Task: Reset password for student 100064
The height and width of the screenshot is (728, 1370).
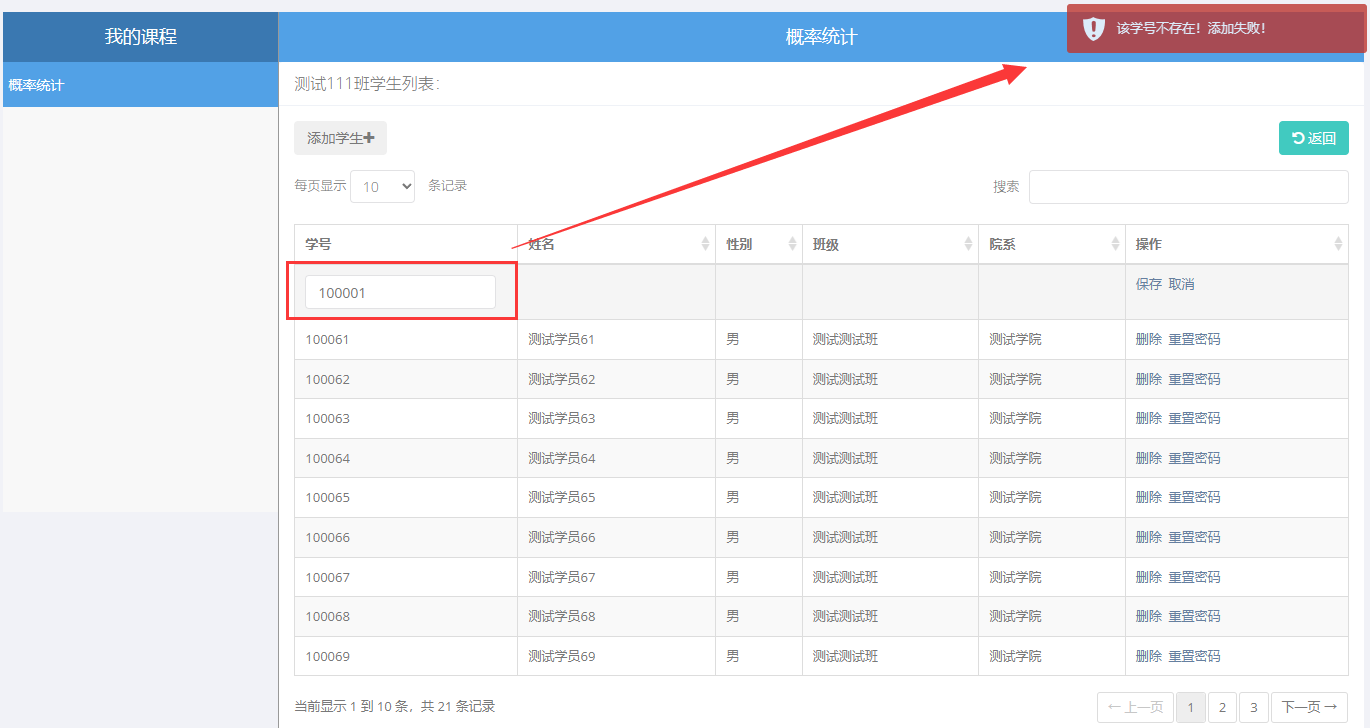Action: tap(1195, 458)
